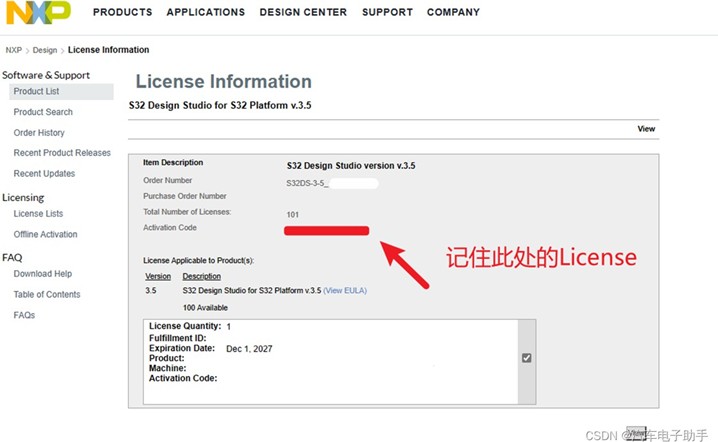The height and width of the screenshot is (442, 718).
Task: Open Recent Product Releases
Action: tap(62, 153)
